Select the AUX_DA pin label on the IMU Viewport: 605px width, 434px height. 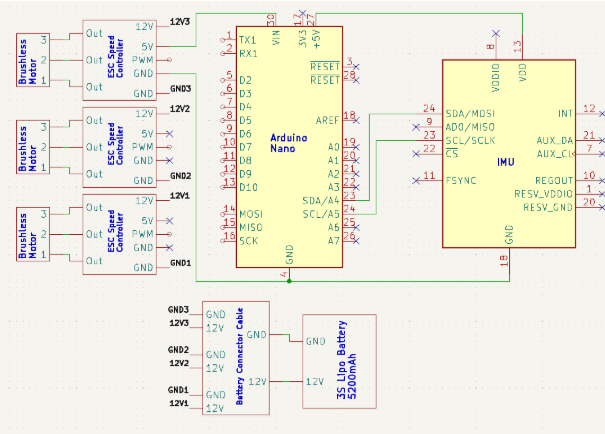pos(554,140)
